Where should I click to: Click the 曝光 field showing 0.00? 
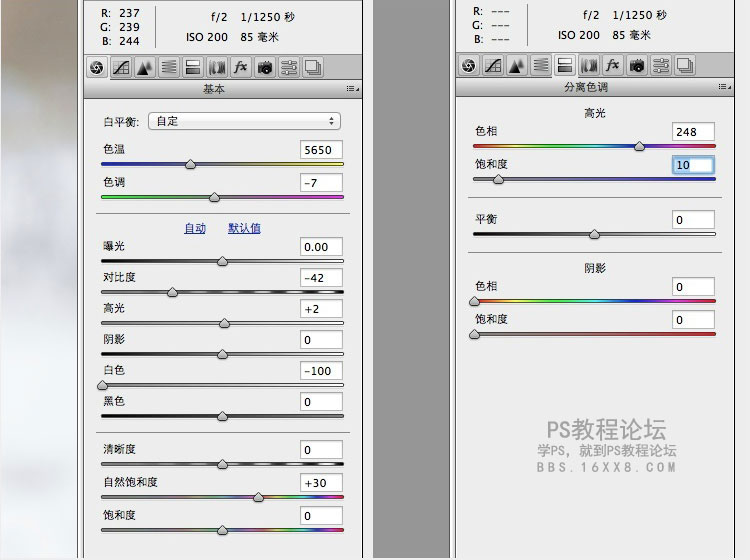pyautogui.click(x=321, y=247)
